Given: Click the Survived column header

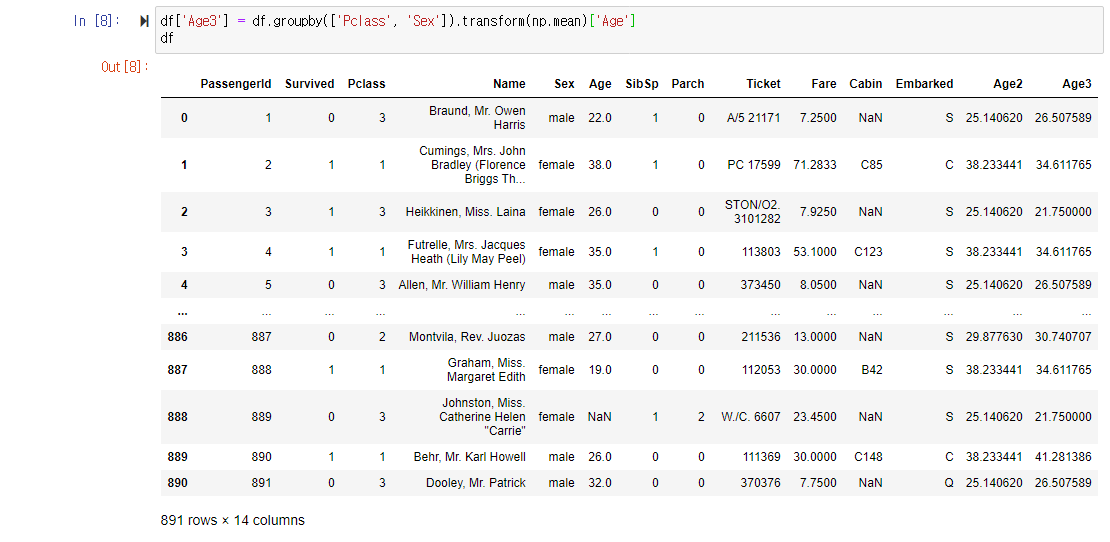Looking at the screenshot, I should pos(309,83).
